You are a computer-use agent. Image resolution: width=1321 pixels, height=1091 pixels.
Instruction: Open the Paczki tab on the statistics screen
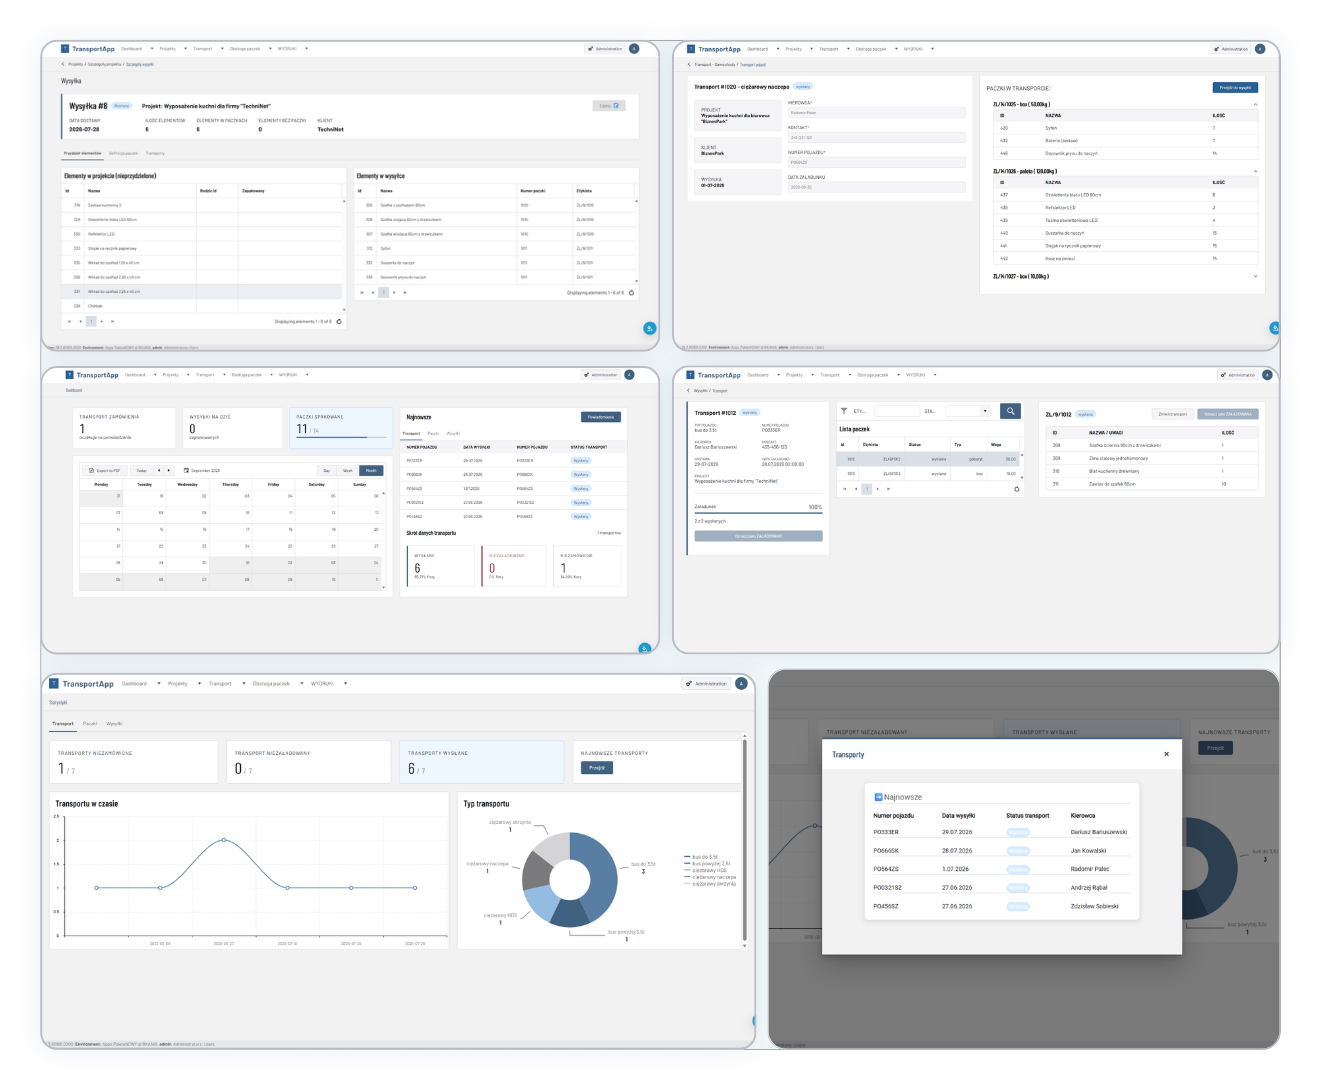pyautogui.click(x=90, y=723)
